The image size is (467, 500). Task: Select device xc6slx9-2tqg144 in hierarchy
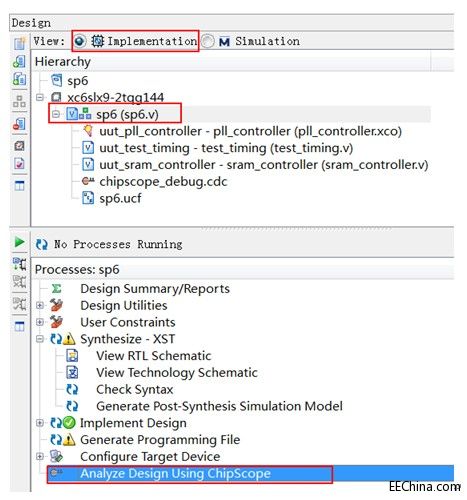click(115, 97)
